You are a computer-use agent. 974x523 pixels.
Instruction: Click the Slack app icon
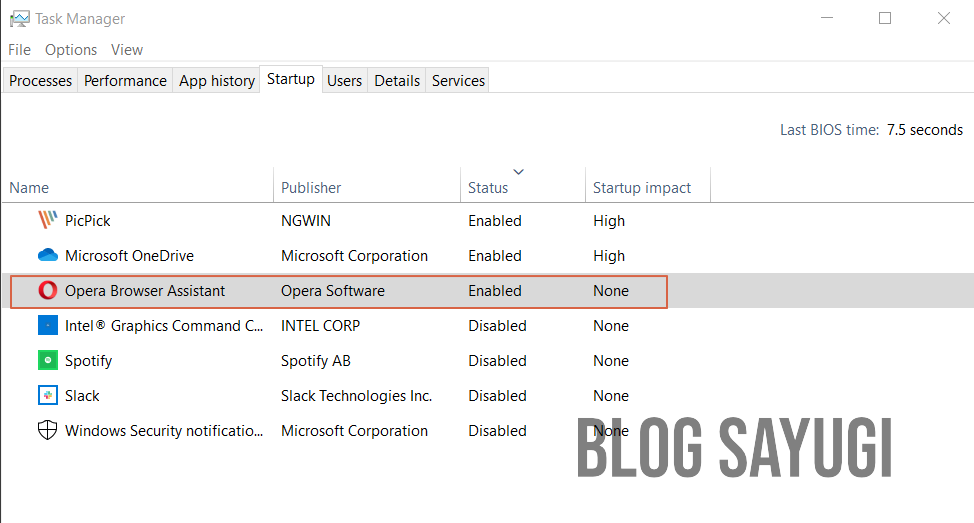pos(47,396)
